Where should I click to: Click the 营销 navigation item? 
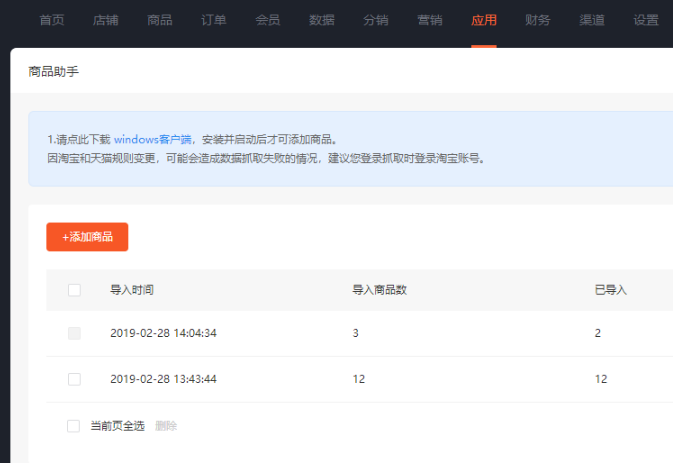pos(430,20)
